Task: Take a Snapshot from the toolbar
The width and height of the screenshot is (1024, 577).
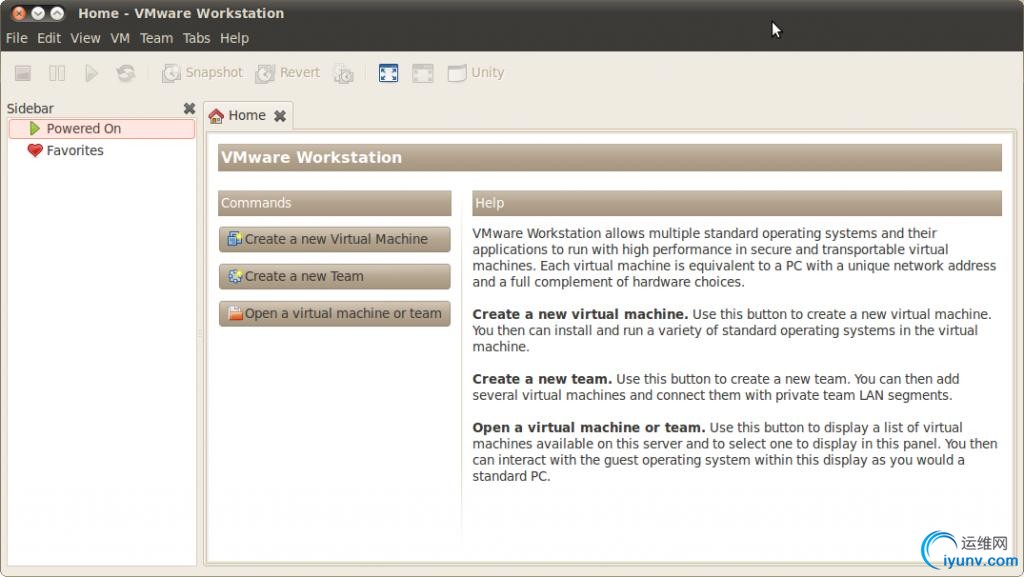Action: pyautogui.click(x=202, y=73)
